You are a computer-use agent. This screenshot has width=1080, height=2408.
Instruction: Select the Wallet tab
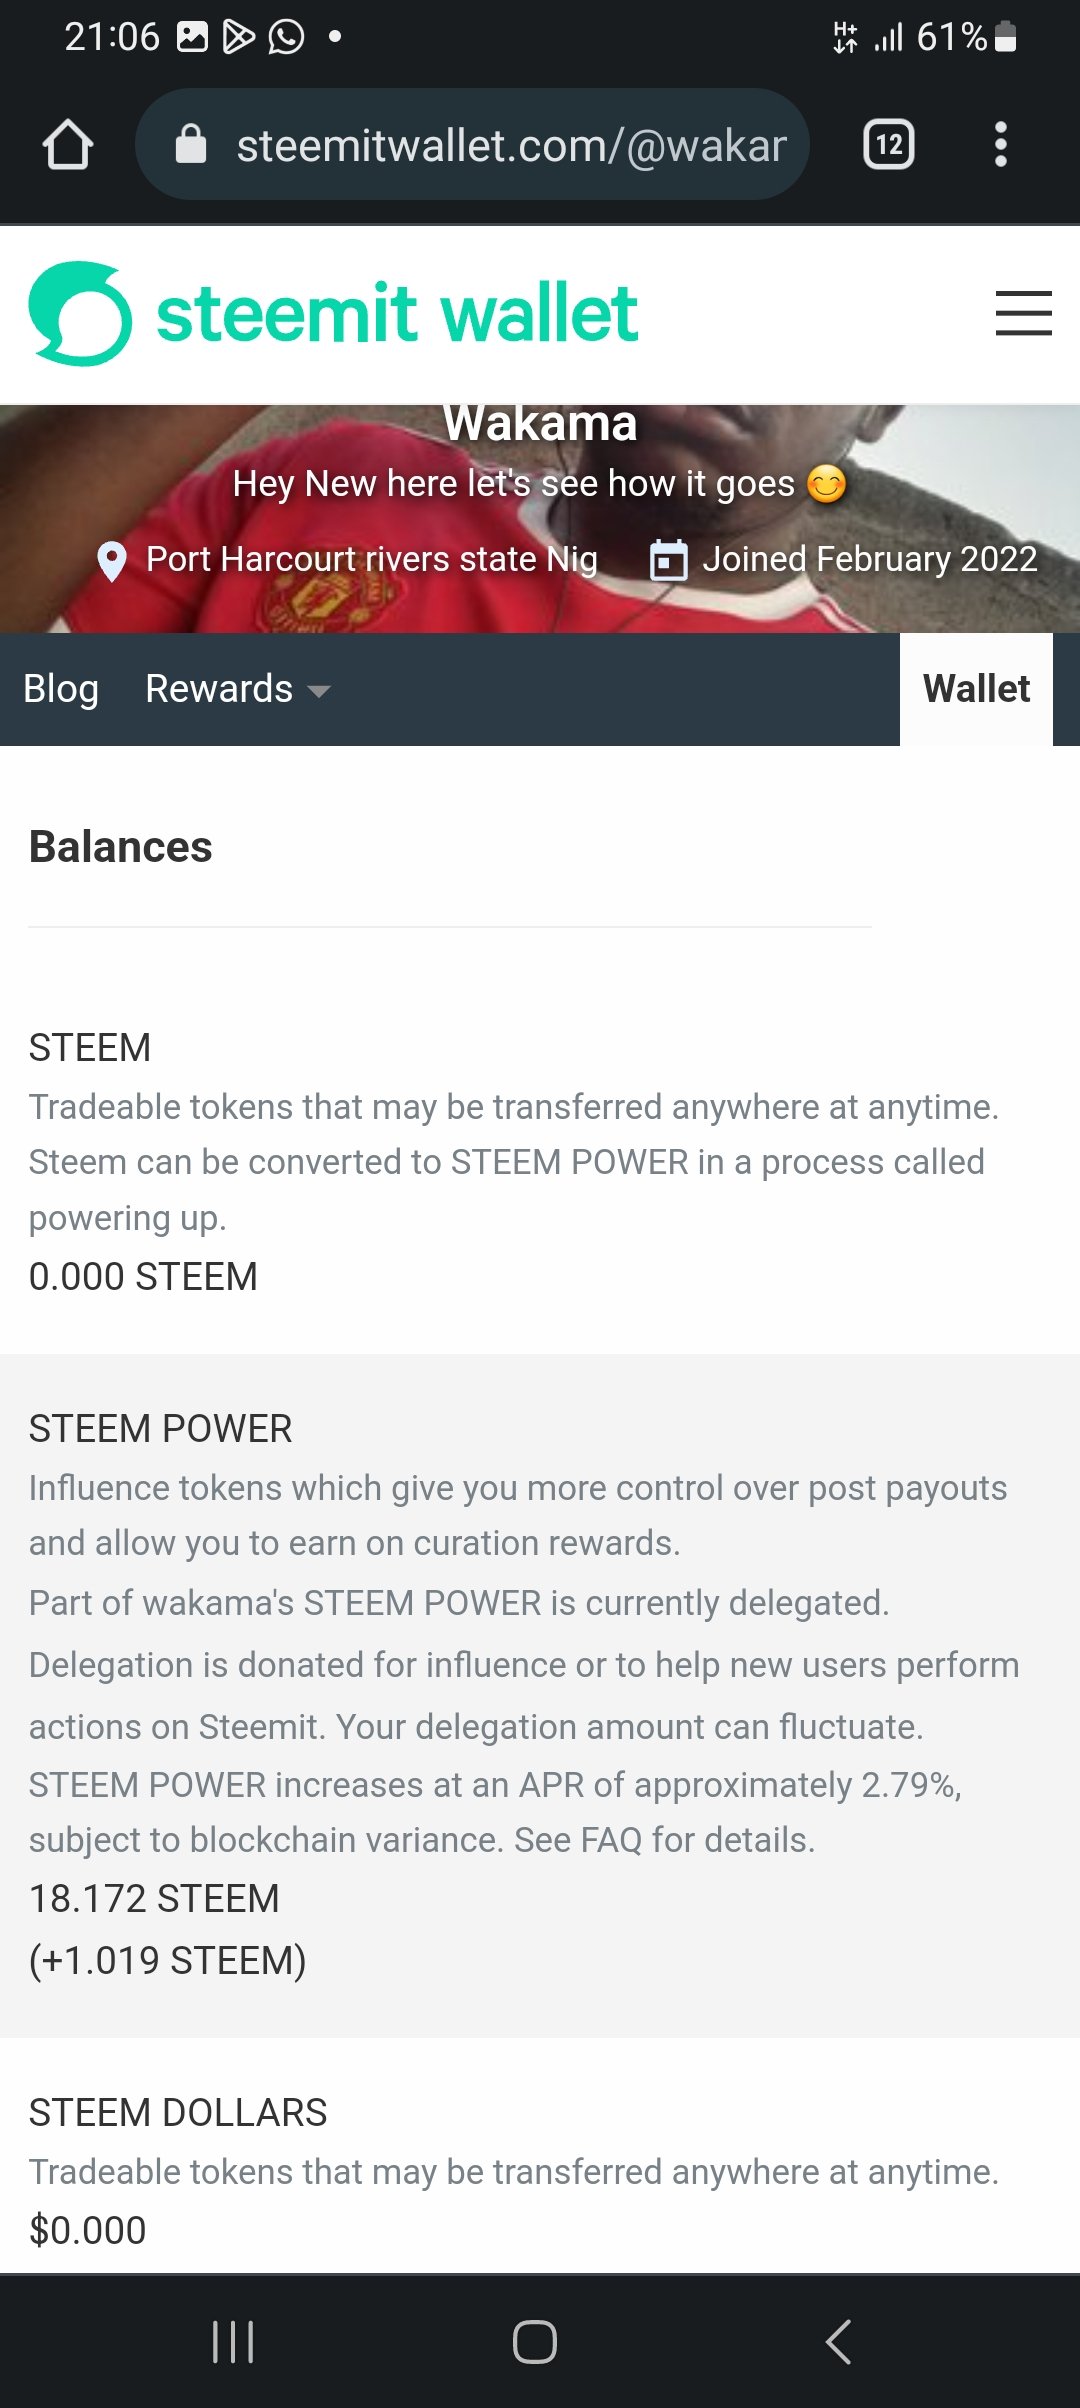tap(976, 689)
